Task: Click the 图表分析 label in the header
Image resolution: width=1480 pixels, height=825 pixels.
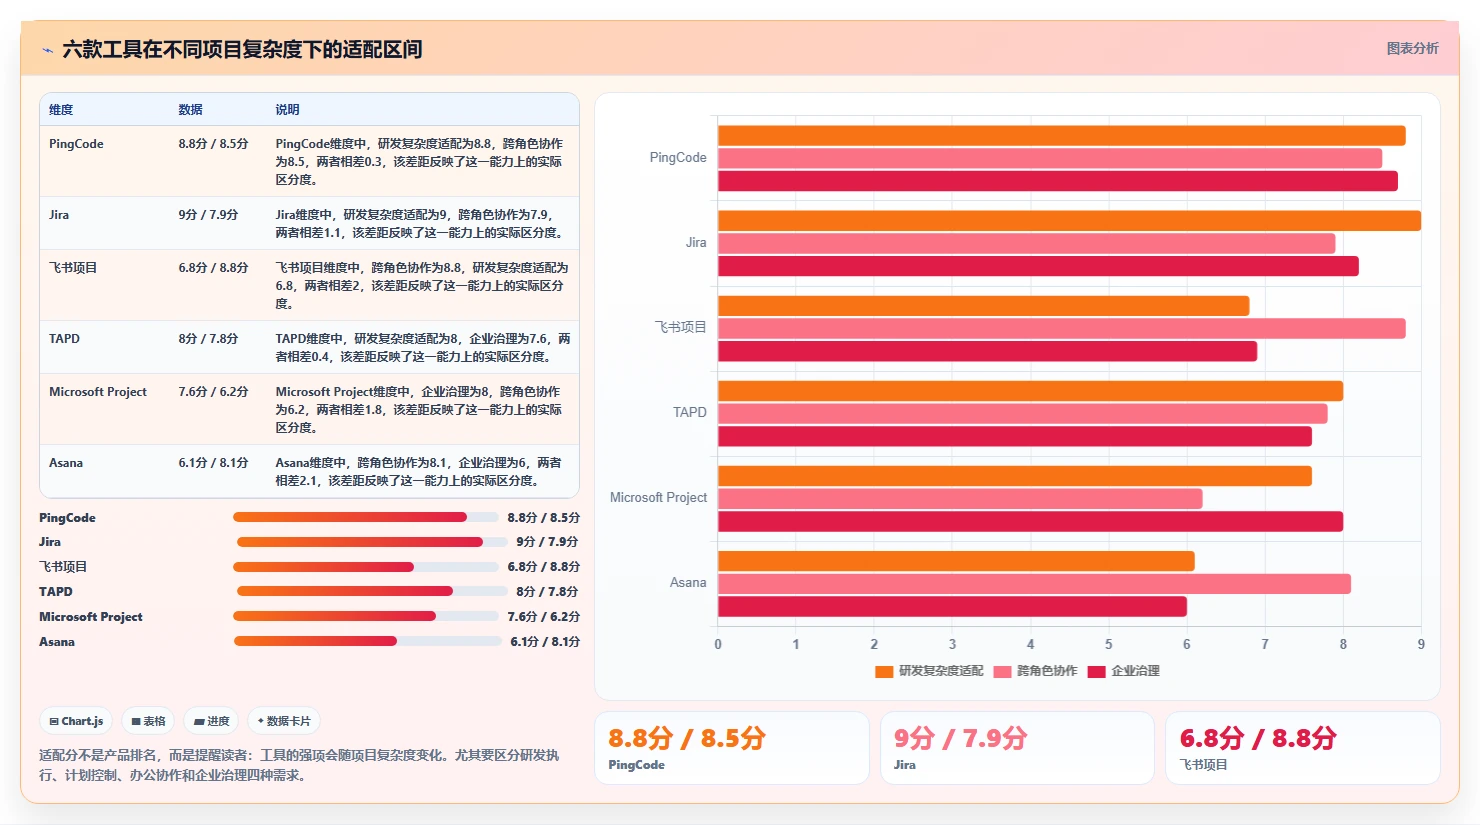Action: pos(1412,49)
